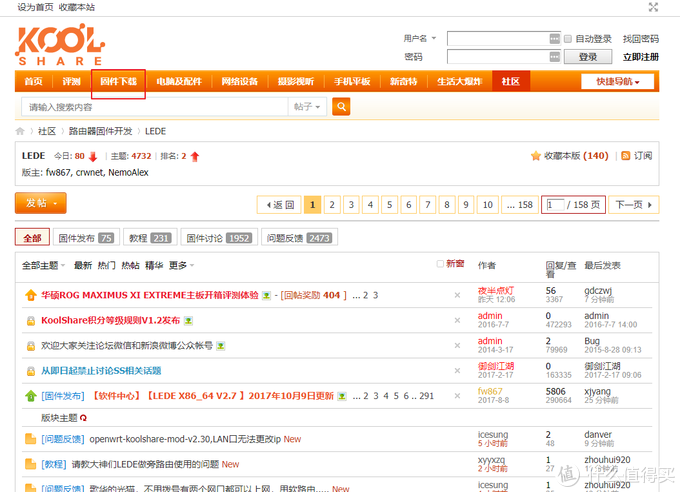Click the password field autofill icon
The height and width of the screenshot is (492, 680).
[x=554, y=56]
